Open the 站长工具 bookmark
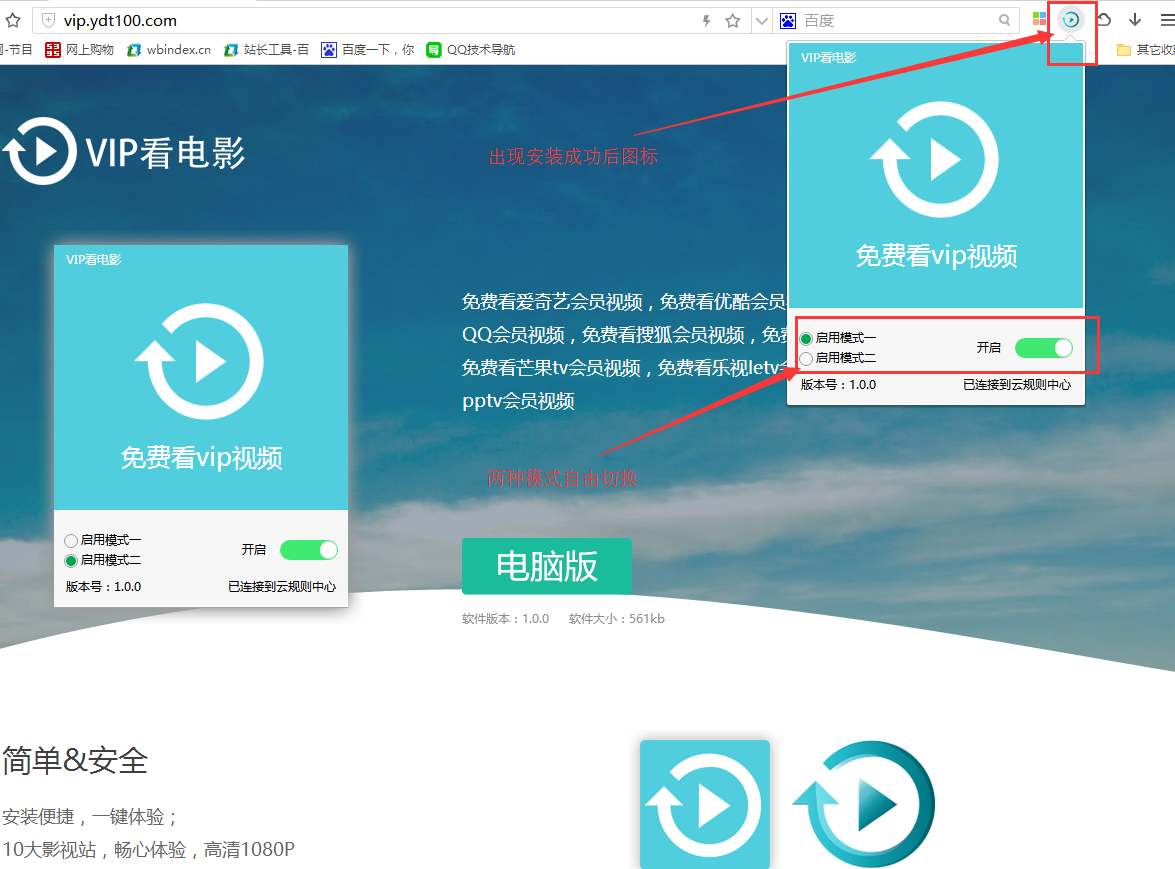1175x869 pixels. (266, 49)
